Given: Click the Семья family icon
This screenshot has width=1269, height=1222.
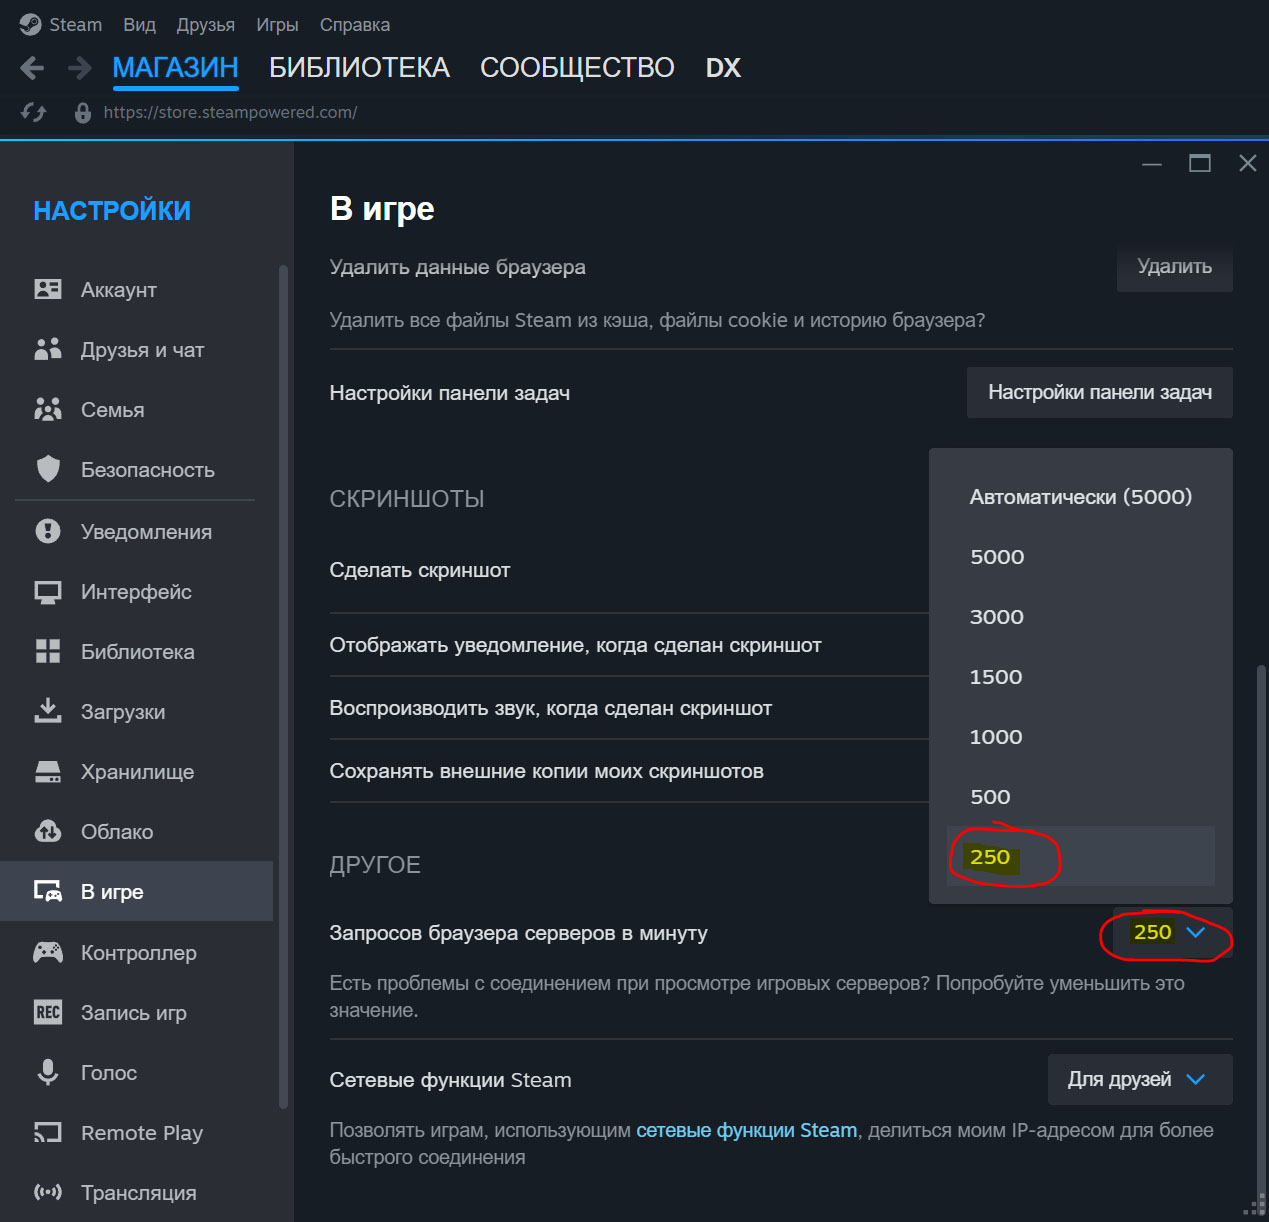Looking at the screenshot, I should tap(48, 409).
